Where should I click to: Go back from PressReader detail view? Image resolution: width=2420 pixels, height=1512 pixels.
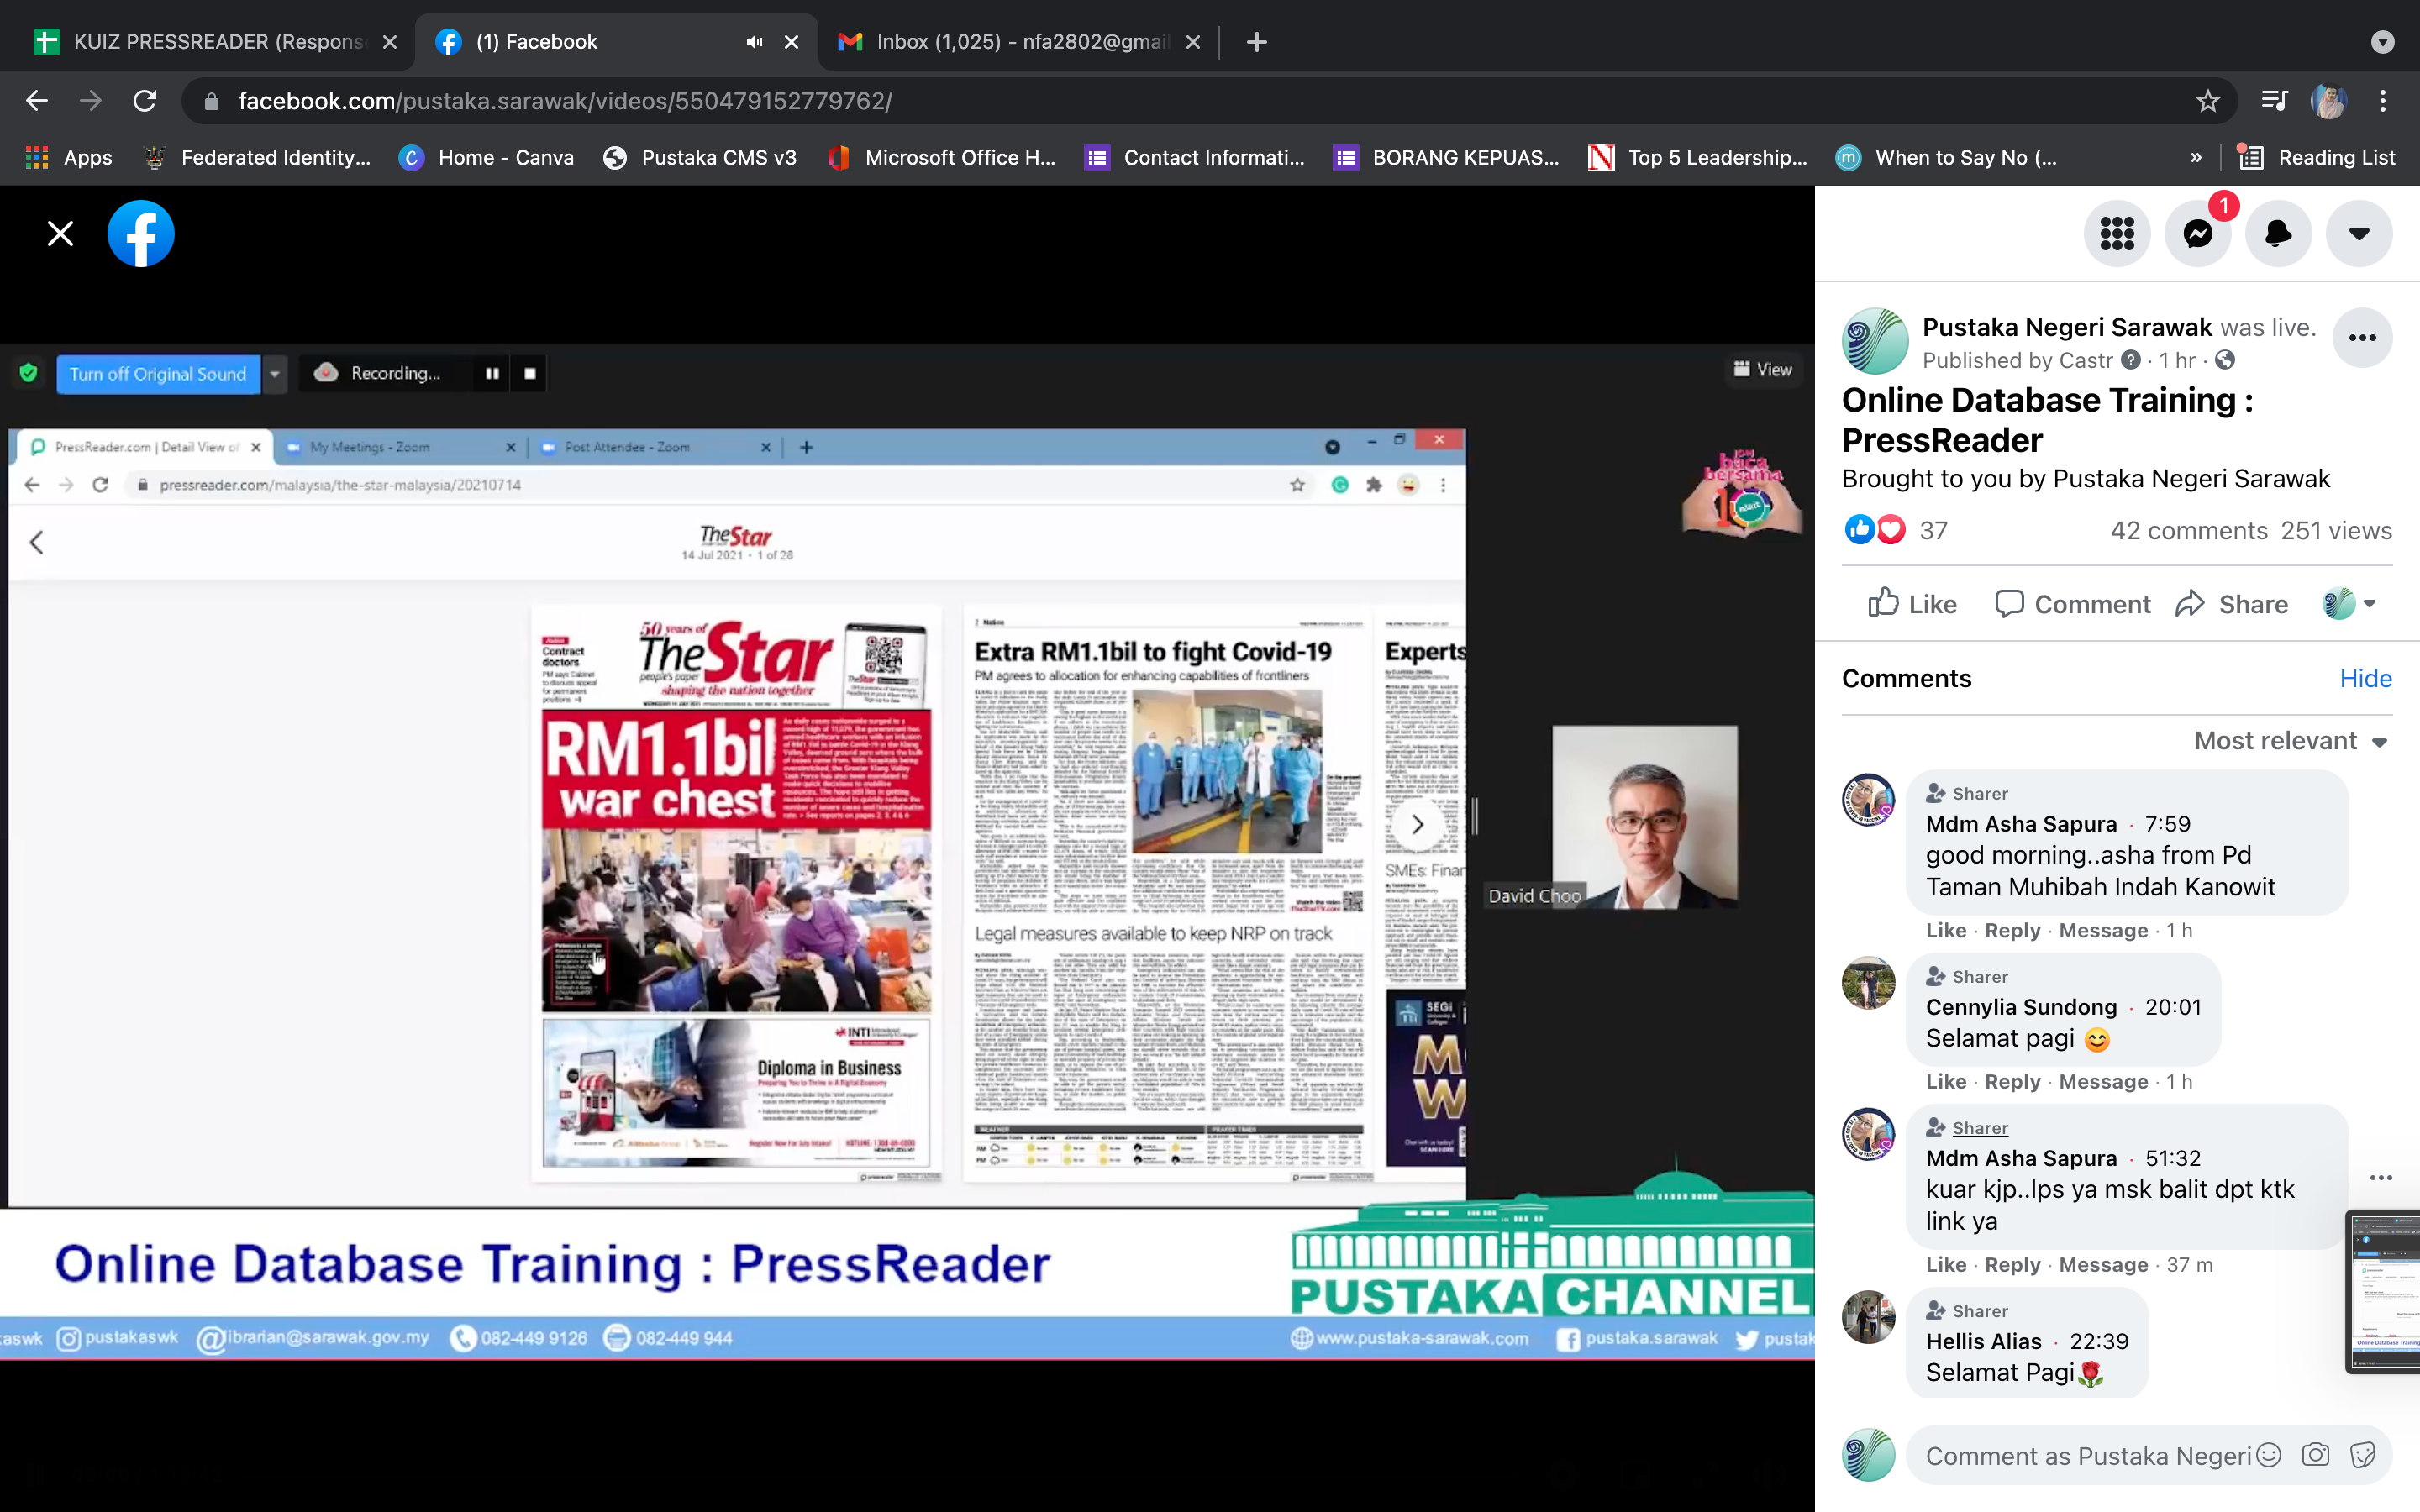tap(37, 542)
